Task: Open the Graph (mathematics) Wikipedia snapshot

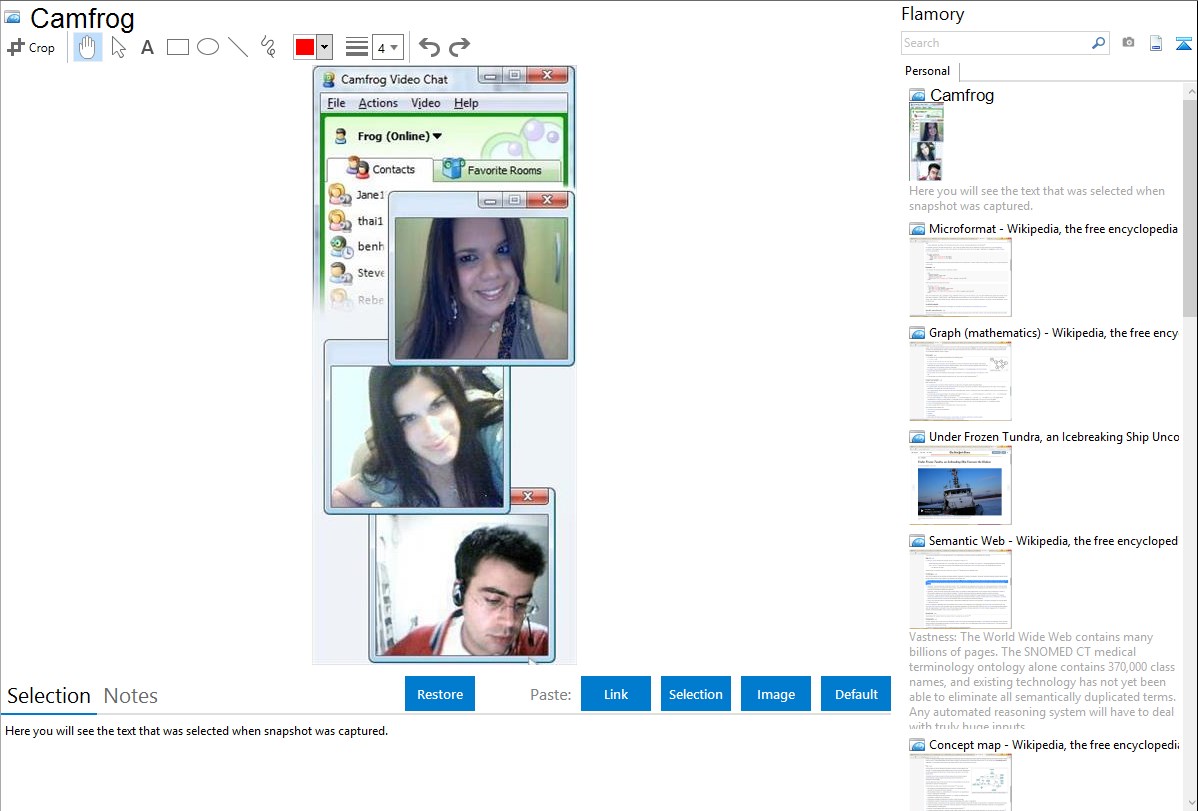Action: [x=960, y=381]
